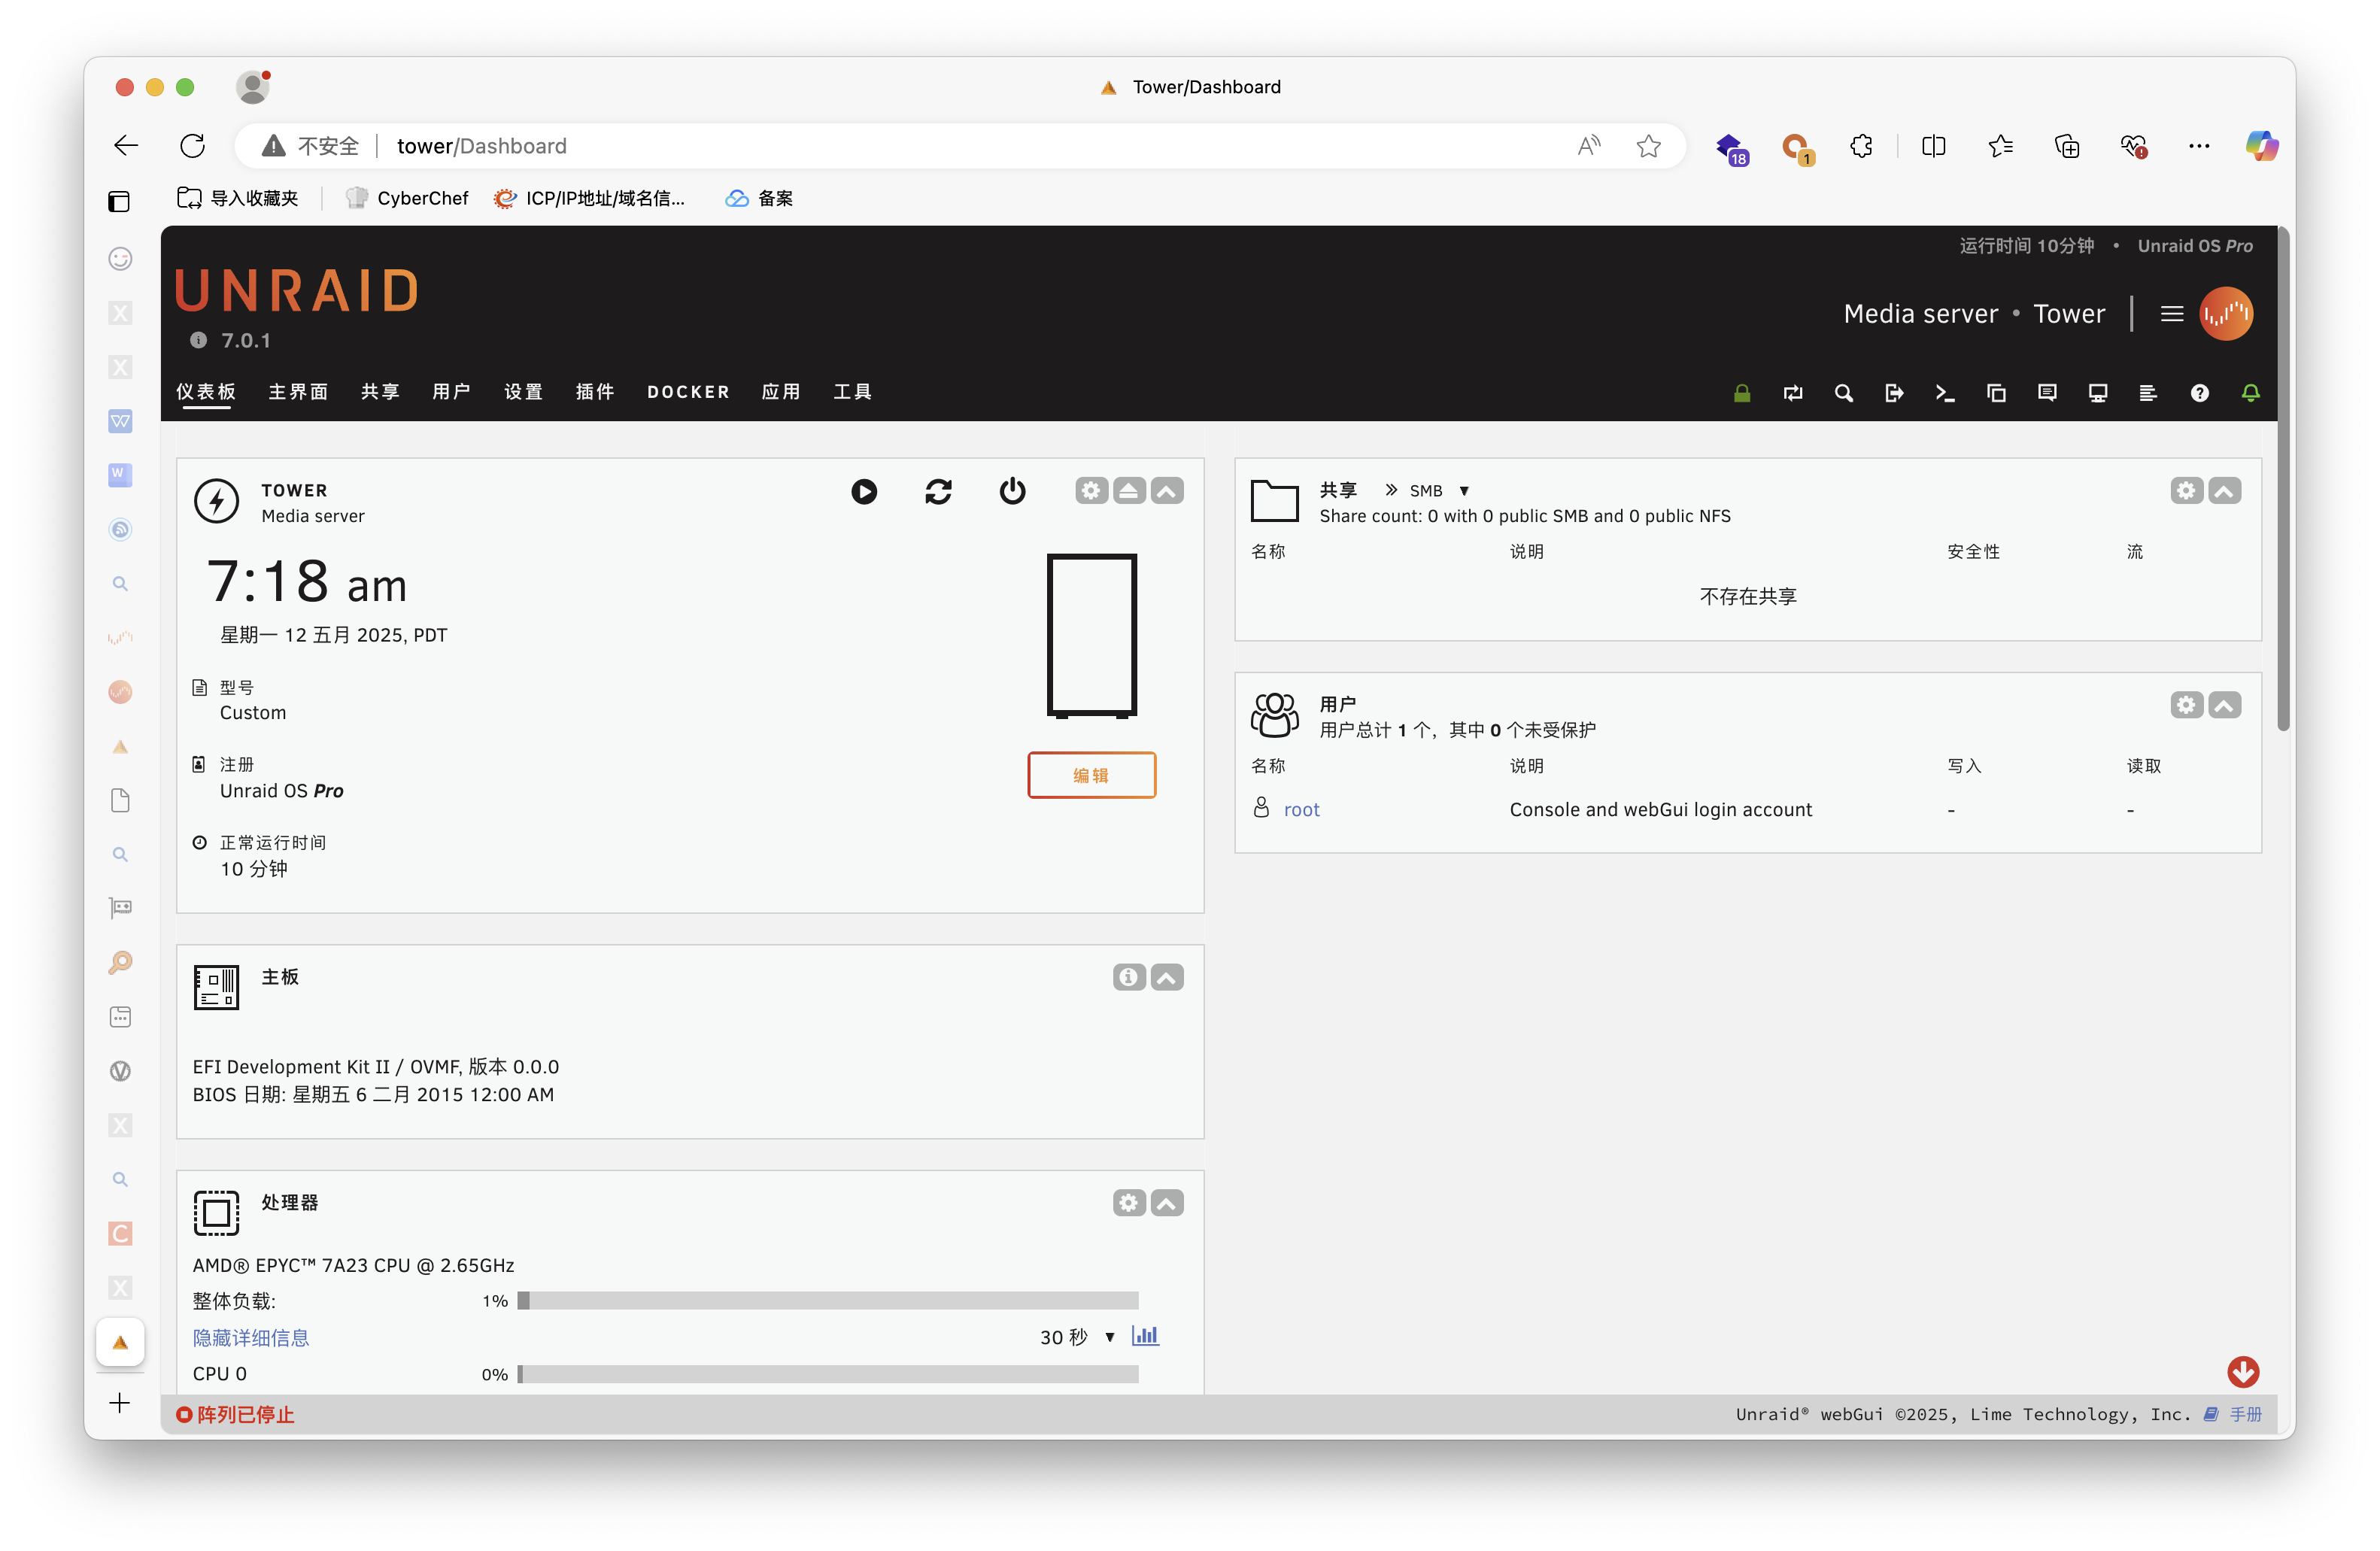Collapse the 用户 users tile

pos(2224,705)
